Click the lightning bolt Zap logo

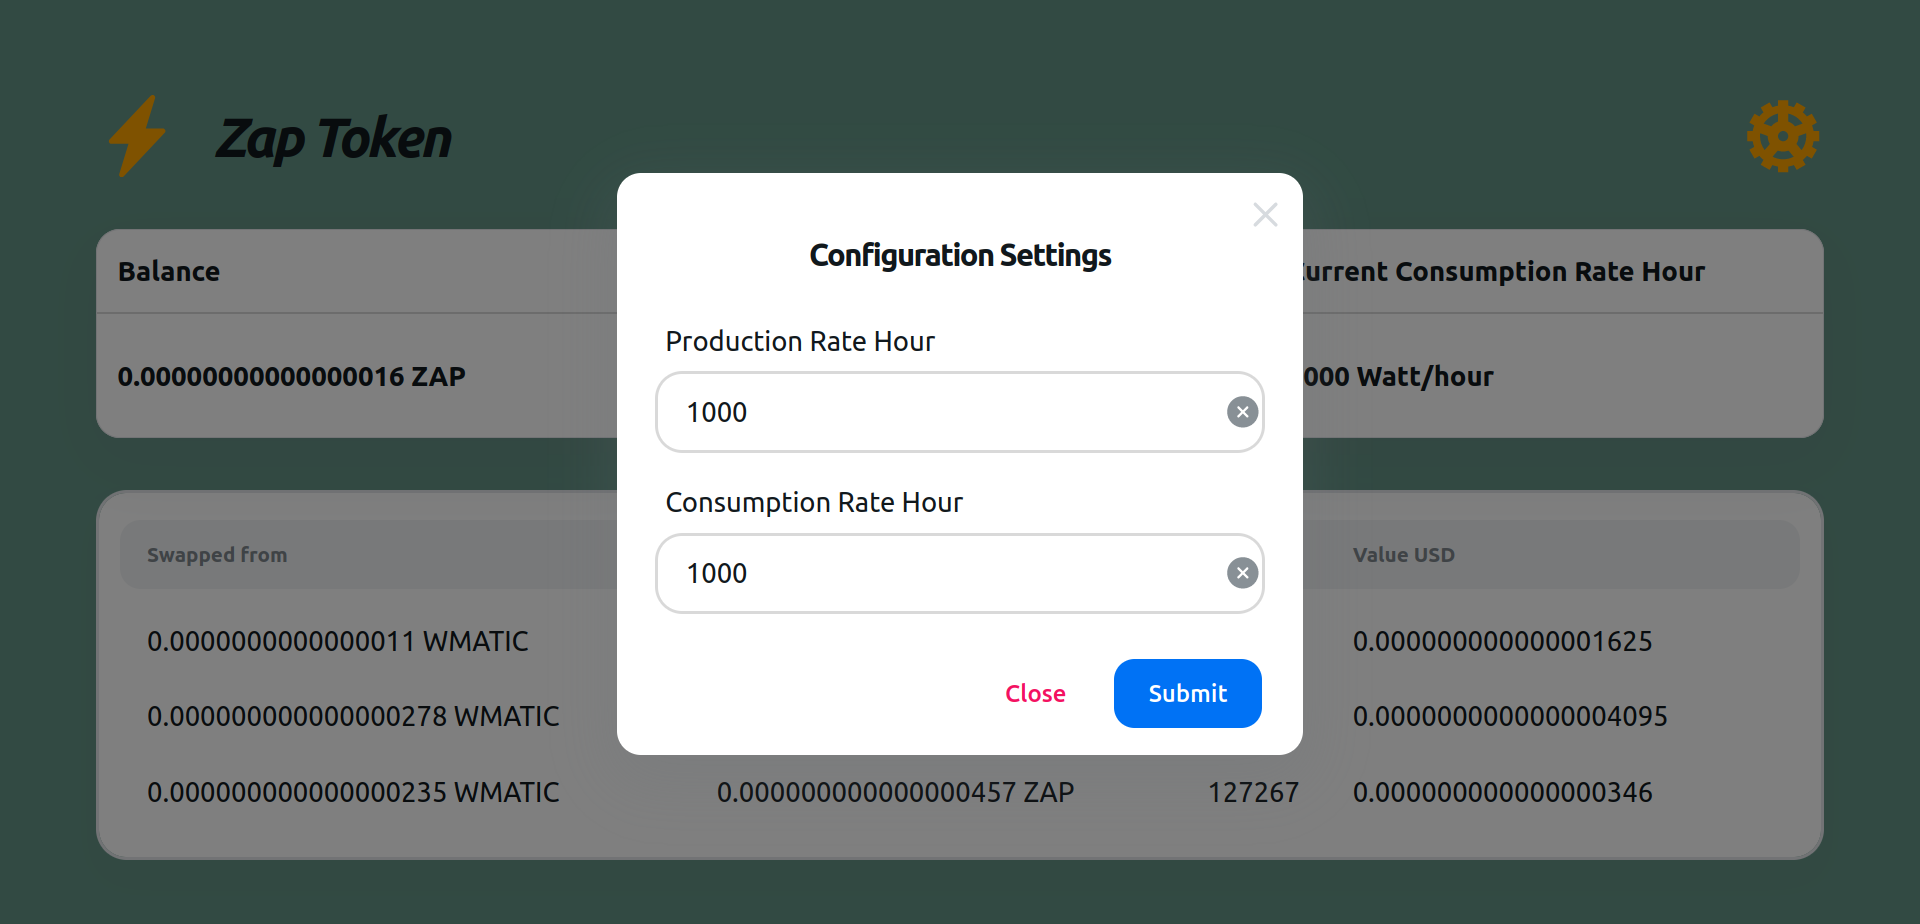137,136
